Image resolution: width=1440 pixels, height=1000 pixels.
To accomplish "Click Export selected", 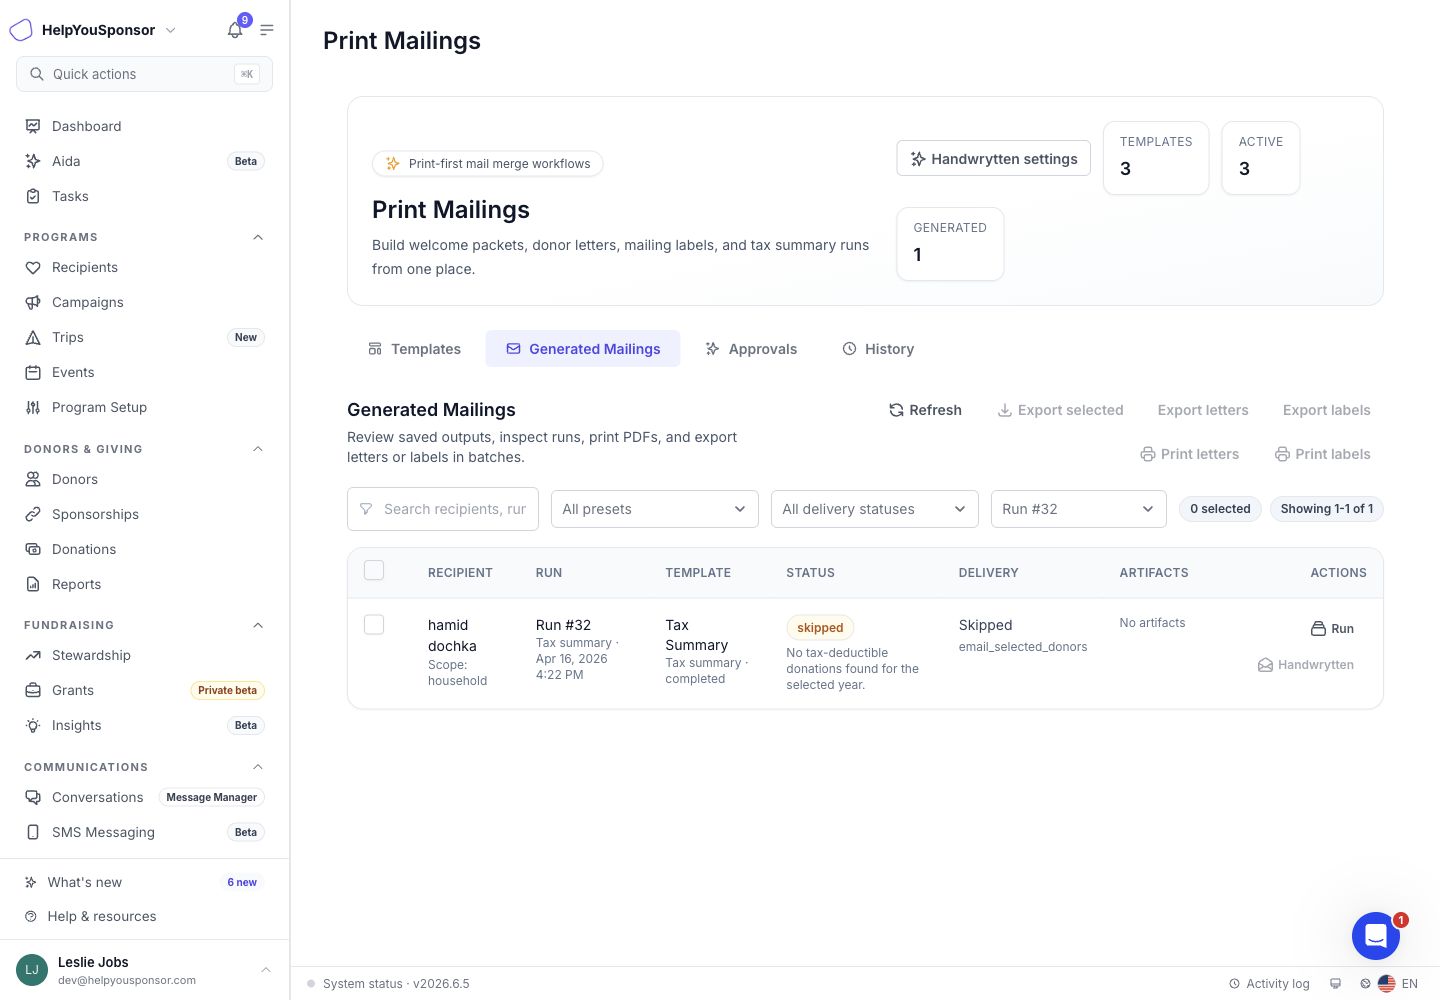I will click(1061, 410).
